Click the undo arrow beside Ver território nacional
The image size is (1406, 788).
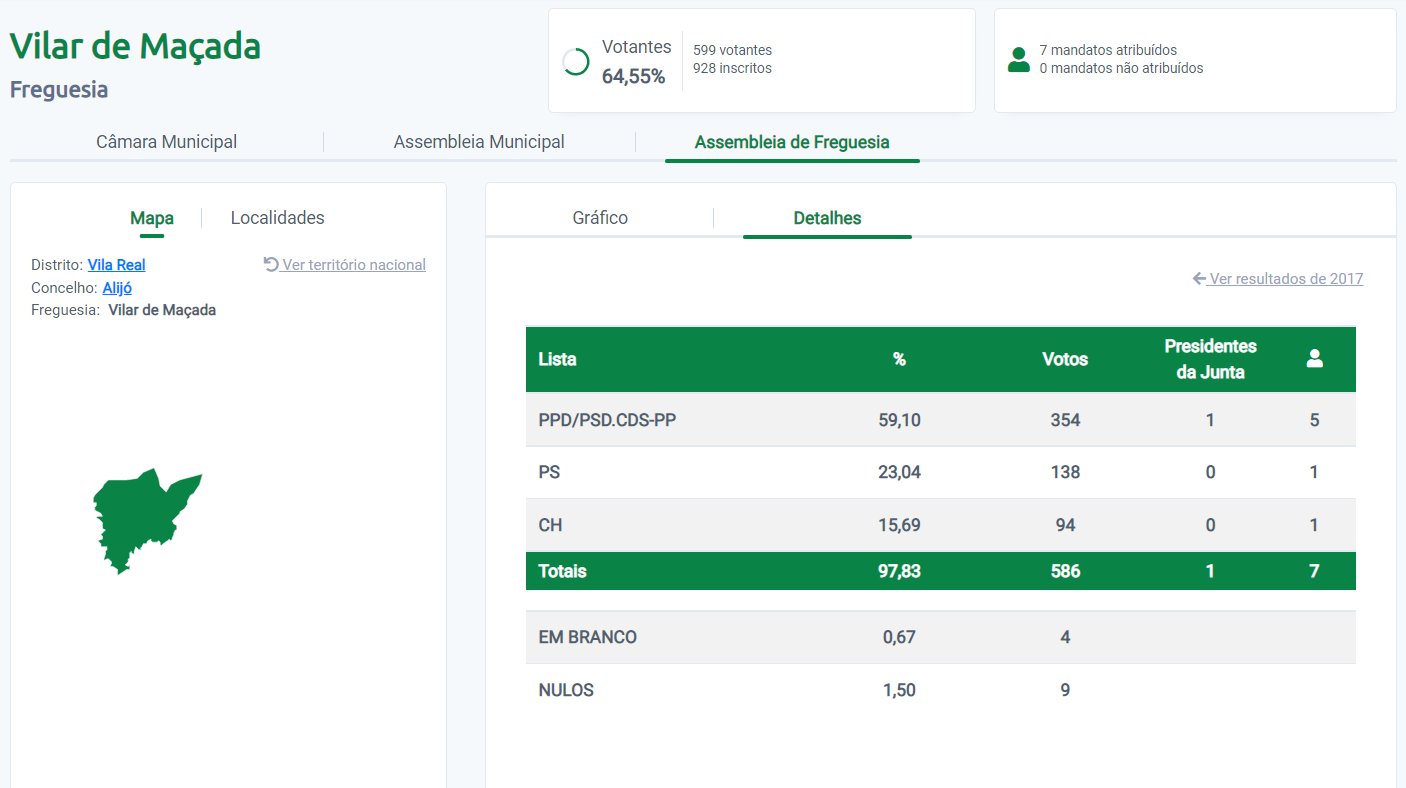tap(271, 264)
